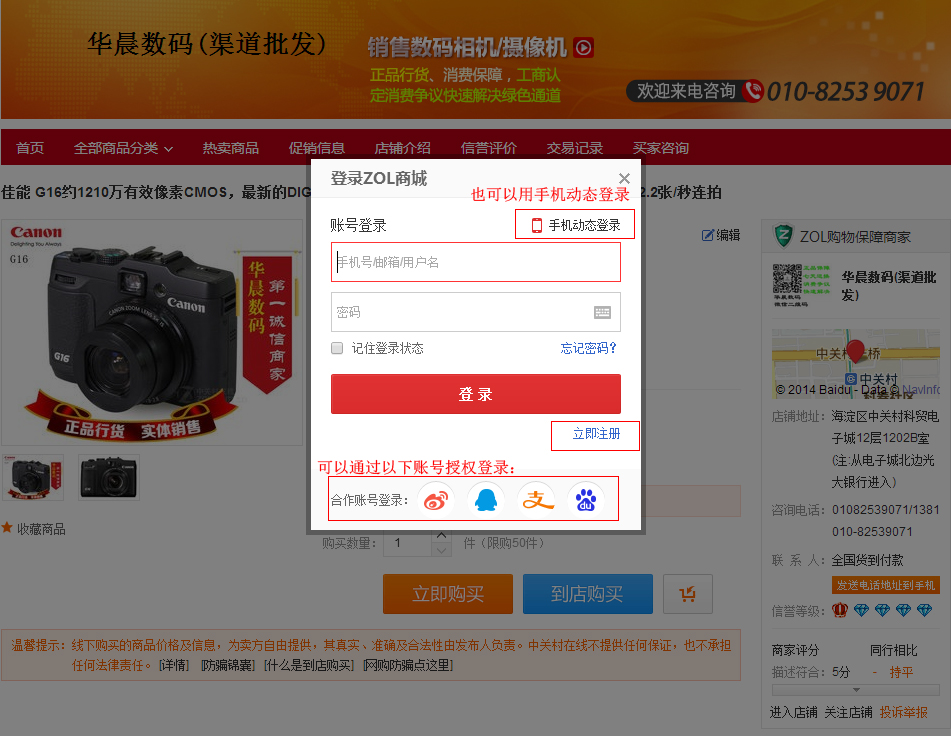Open the [网购防骗点这里] link

[x=408, y=665]
